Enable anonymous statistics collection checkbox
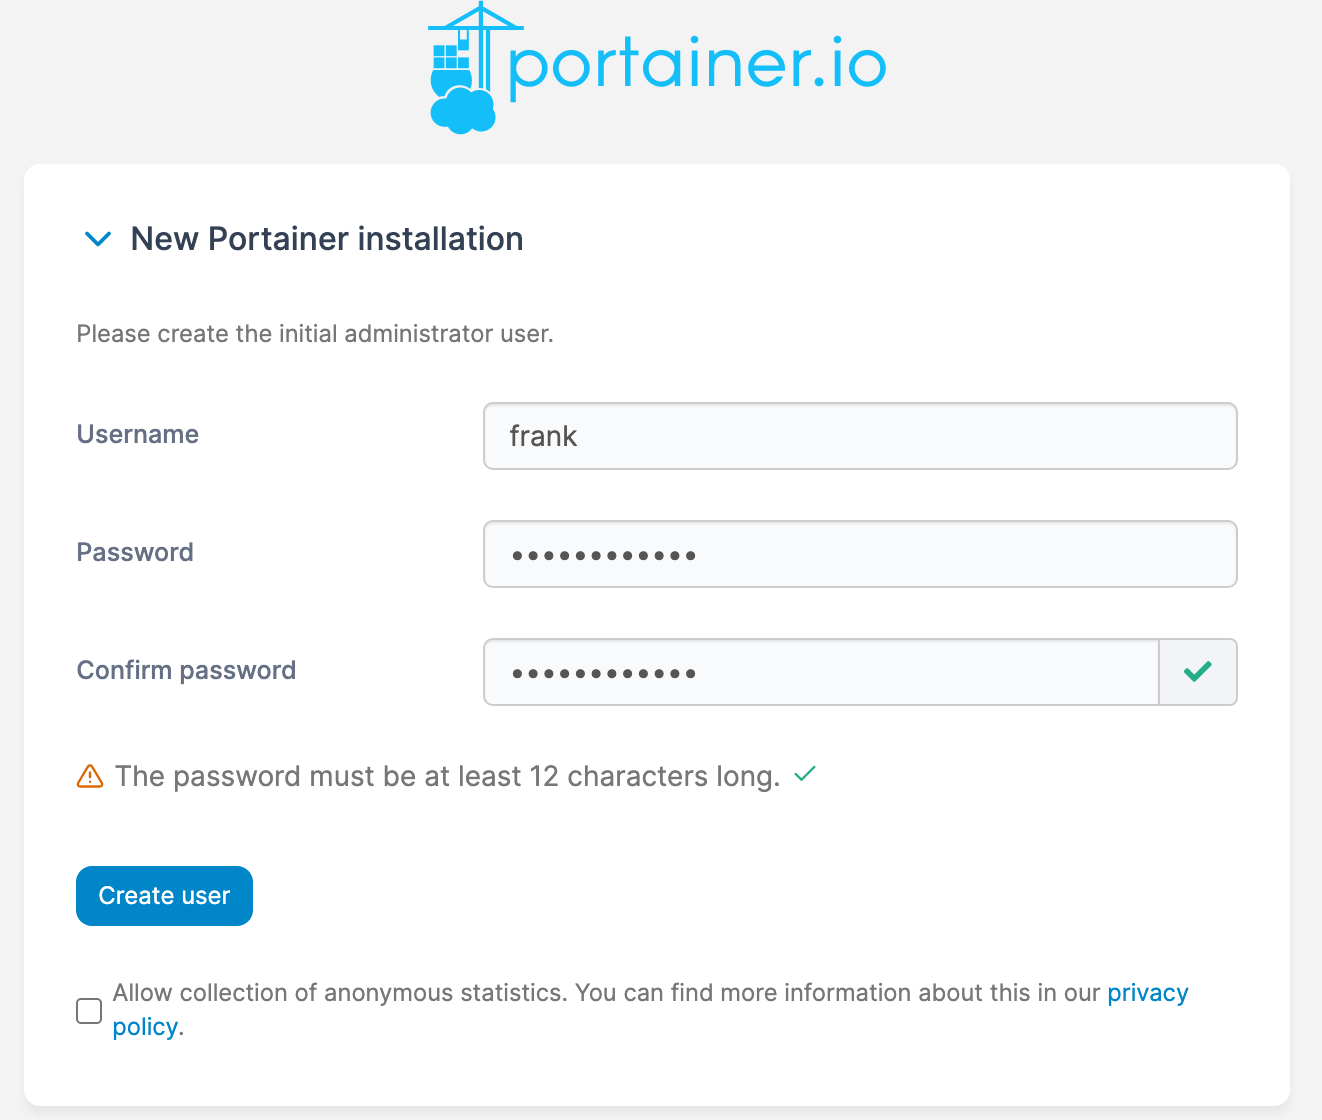This screenshot has width=1322, height=1120. (89, 1011)
